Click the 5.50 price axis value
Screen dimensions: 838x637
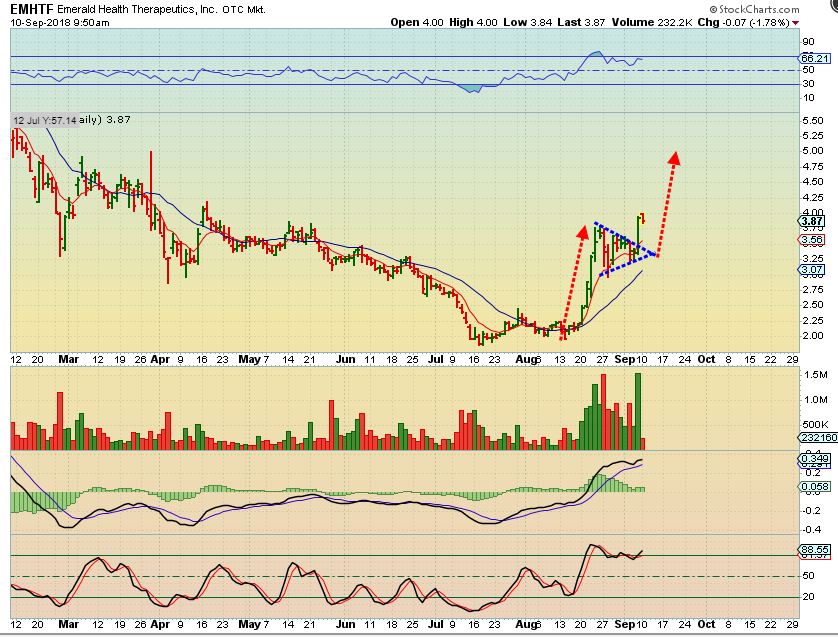point(812,121)
